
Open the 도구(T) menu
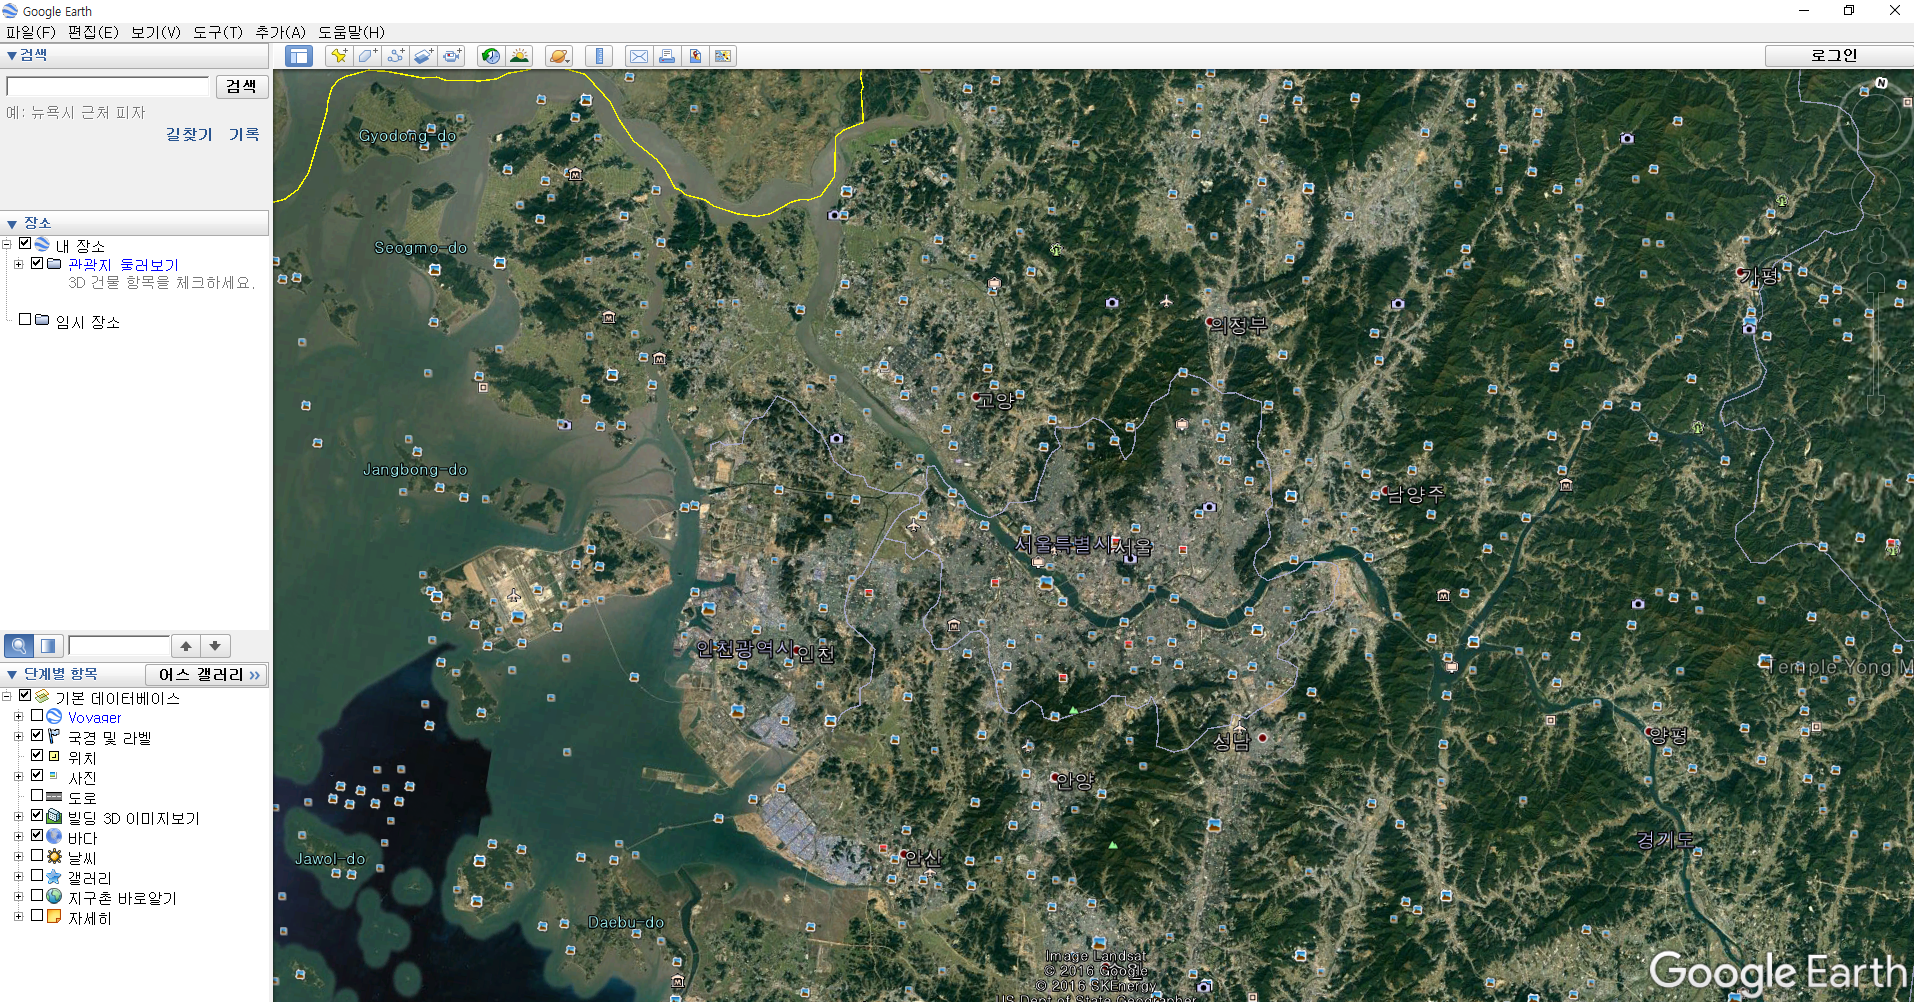pyautogui.click(x=218, y=32)
